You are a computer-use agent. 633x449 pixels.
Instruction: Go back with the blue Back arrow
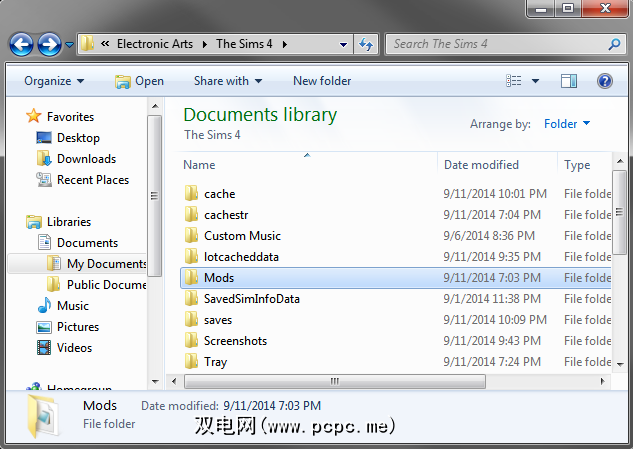pyautogui.click(x=21, y=44)
